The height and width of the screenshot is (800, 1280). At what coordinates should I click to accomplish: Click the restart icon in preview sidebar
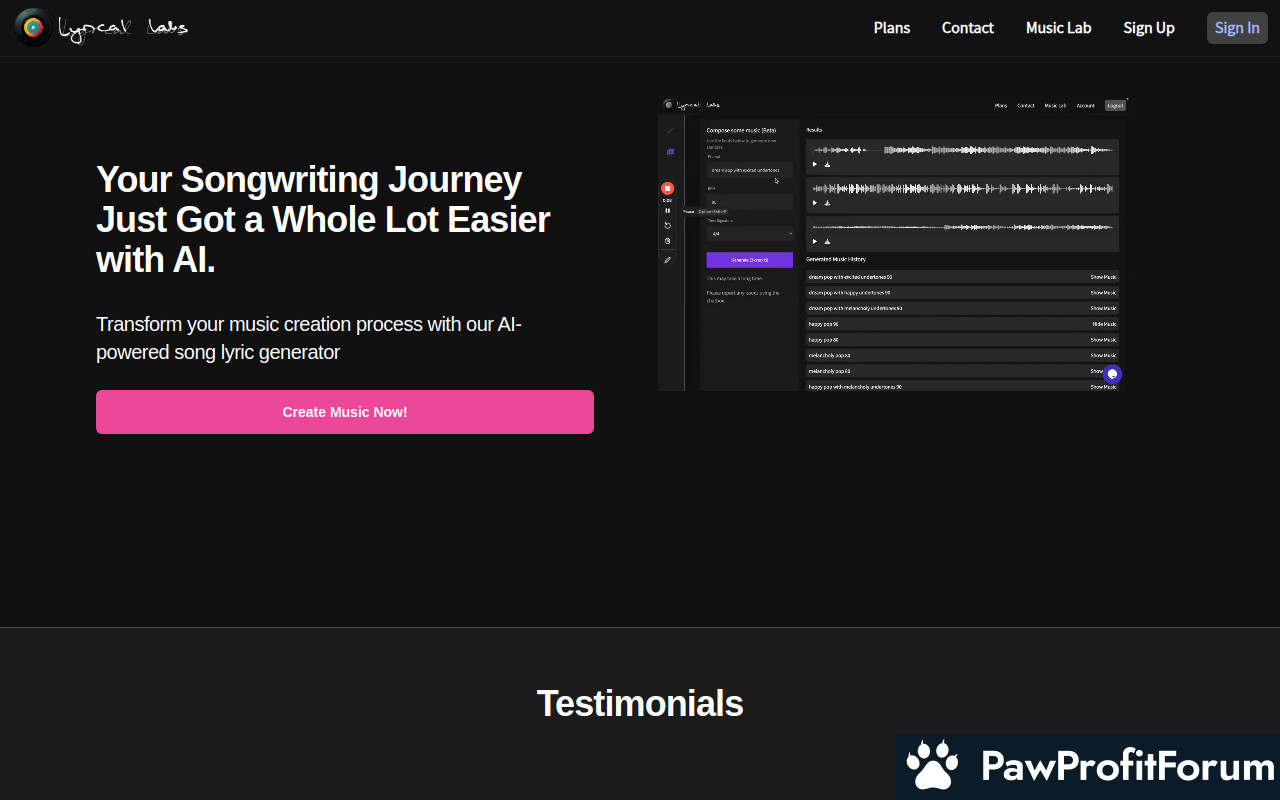point(667,225)
